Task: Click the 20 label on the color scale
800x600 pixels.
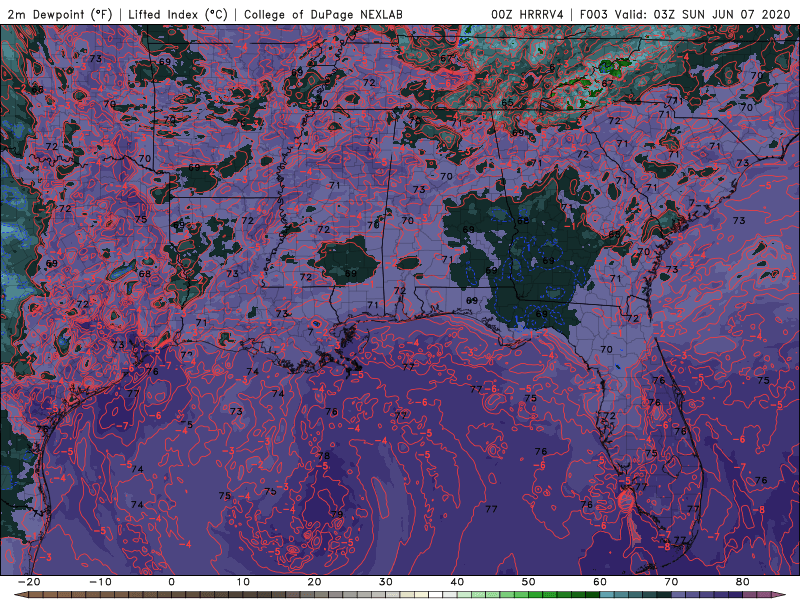Action: (314, 582)
